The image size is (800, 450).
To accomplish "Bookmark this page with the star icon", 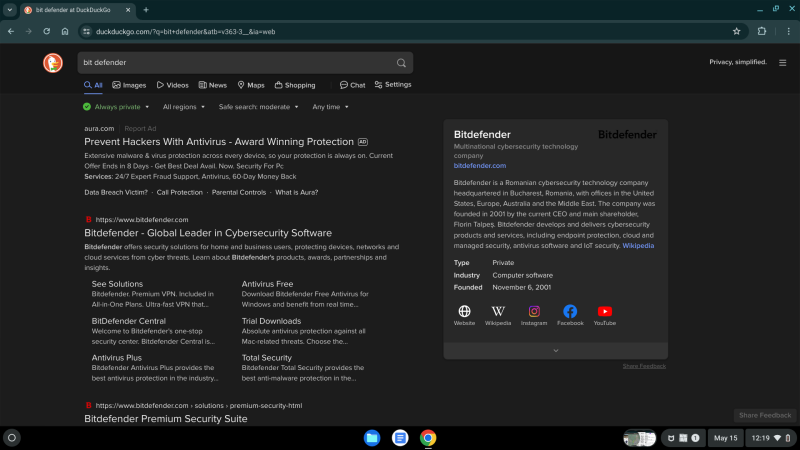I will pyautogui.click(x=736, y=31).
